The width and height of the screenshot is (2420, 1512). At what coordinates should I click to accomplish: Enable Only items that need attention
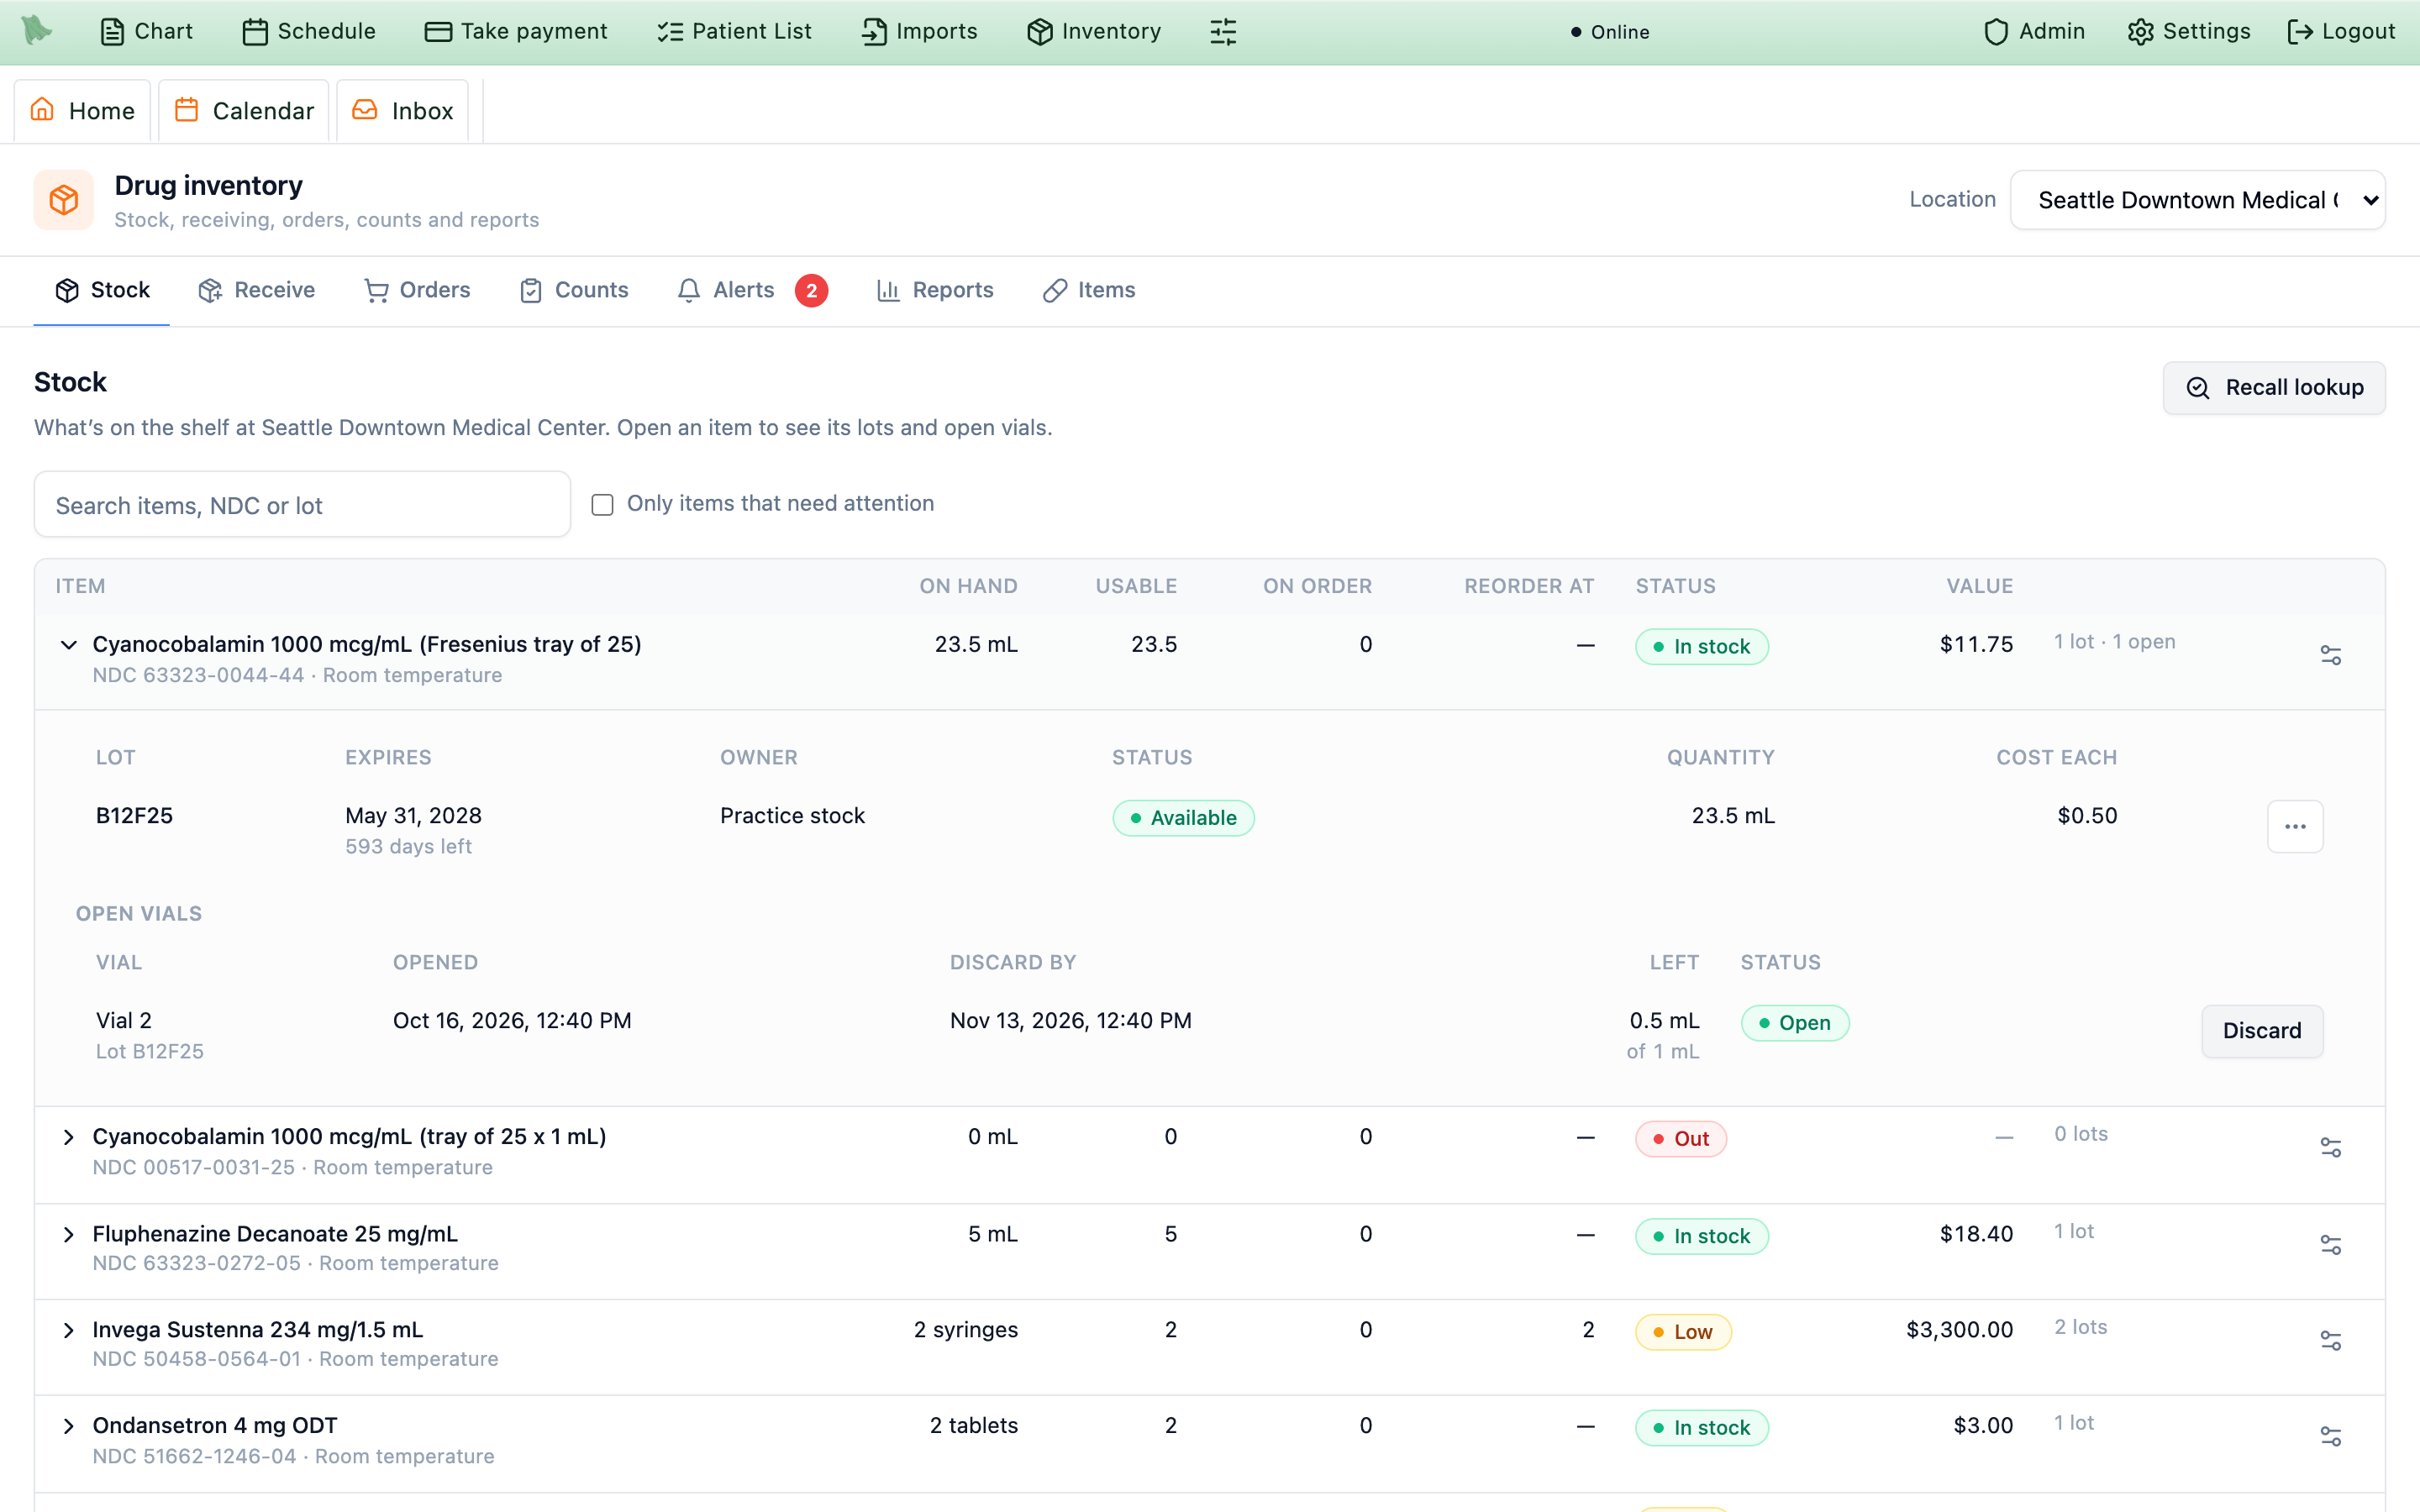(602, 505)
